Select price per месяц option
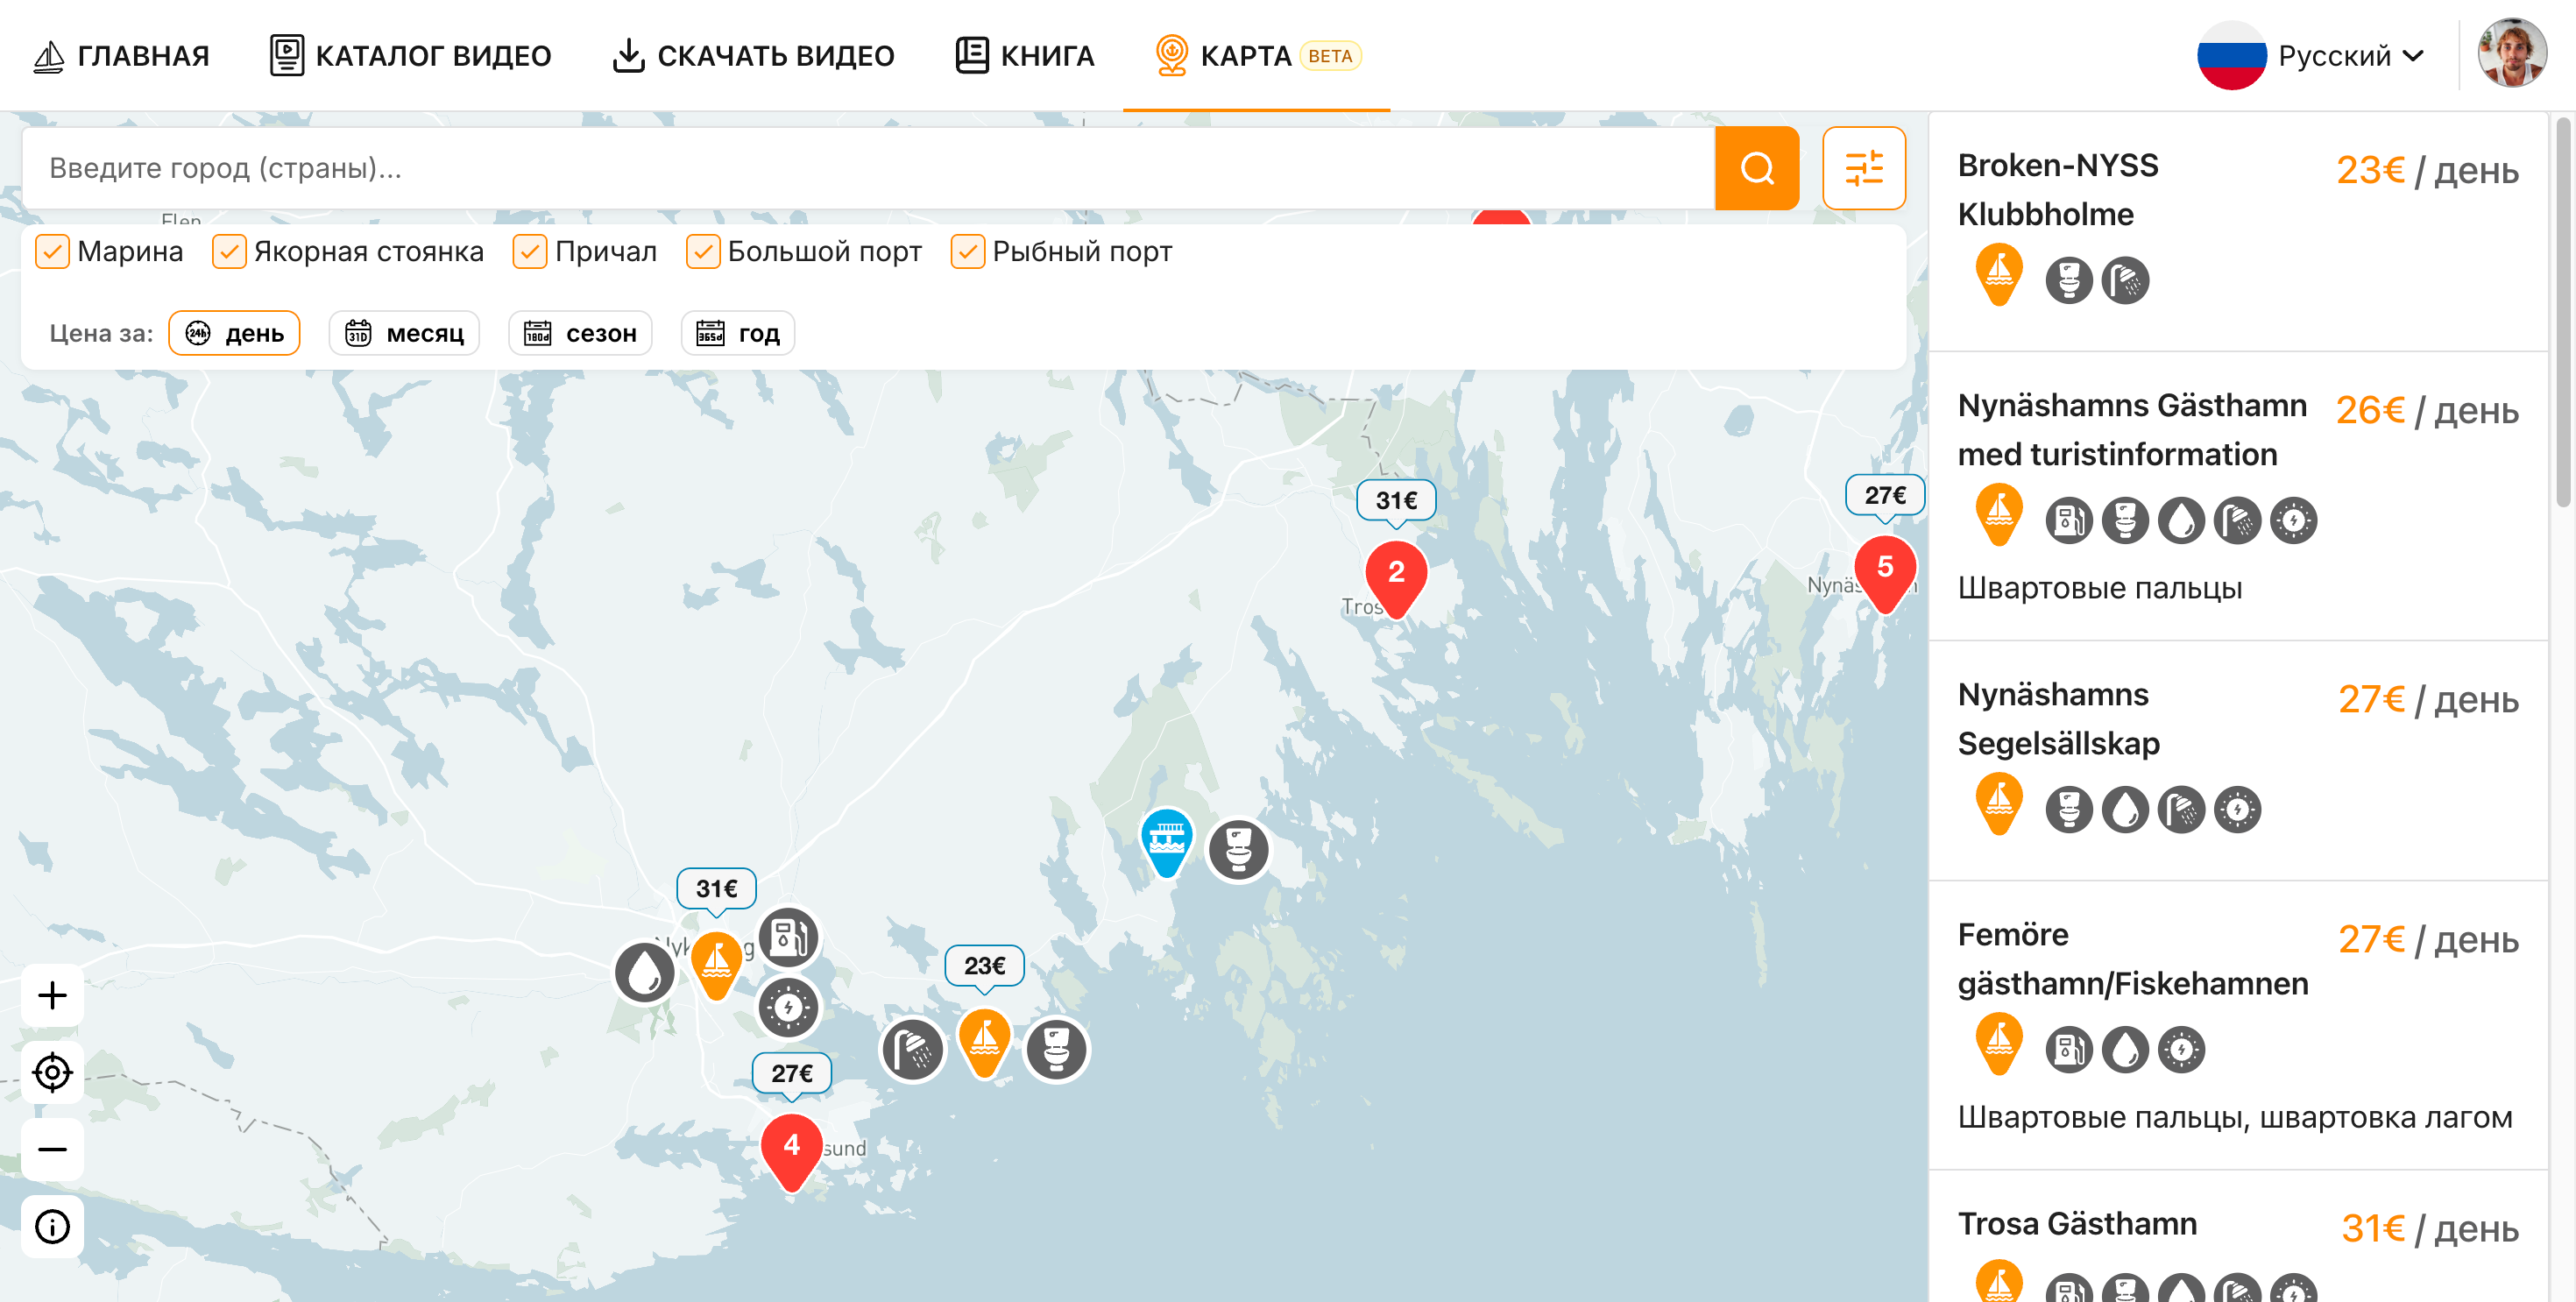The height and width of the screenshot is (1302, 2576). pos(405,333)
